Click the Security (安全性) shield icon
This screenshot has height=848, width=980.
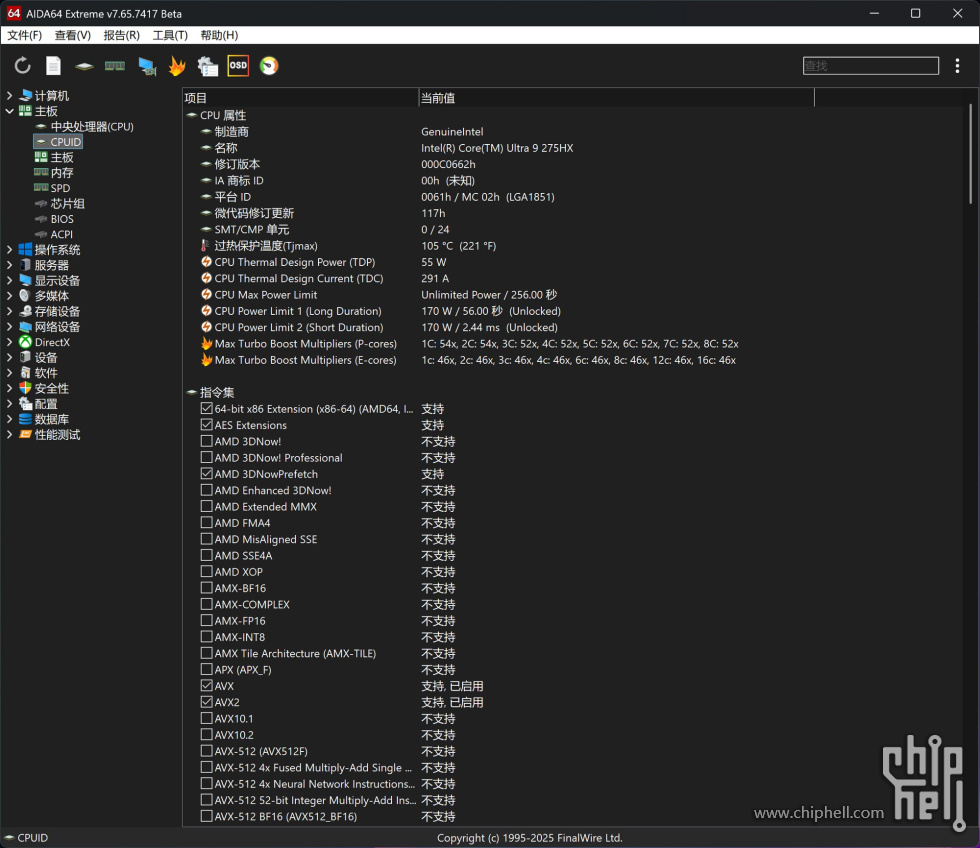tap(26, 388)
